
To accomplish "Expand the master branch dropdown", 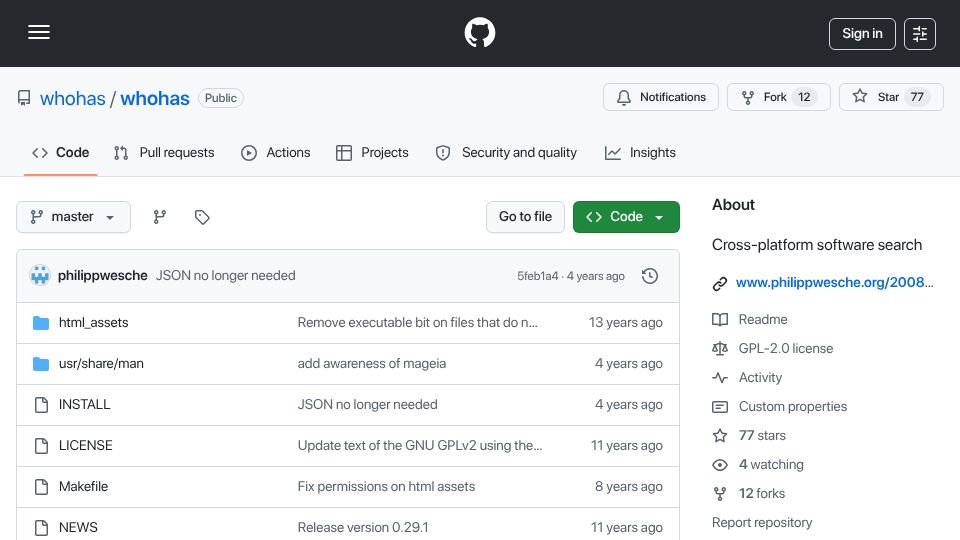I will pyautogui.click(x=73, y=217).
